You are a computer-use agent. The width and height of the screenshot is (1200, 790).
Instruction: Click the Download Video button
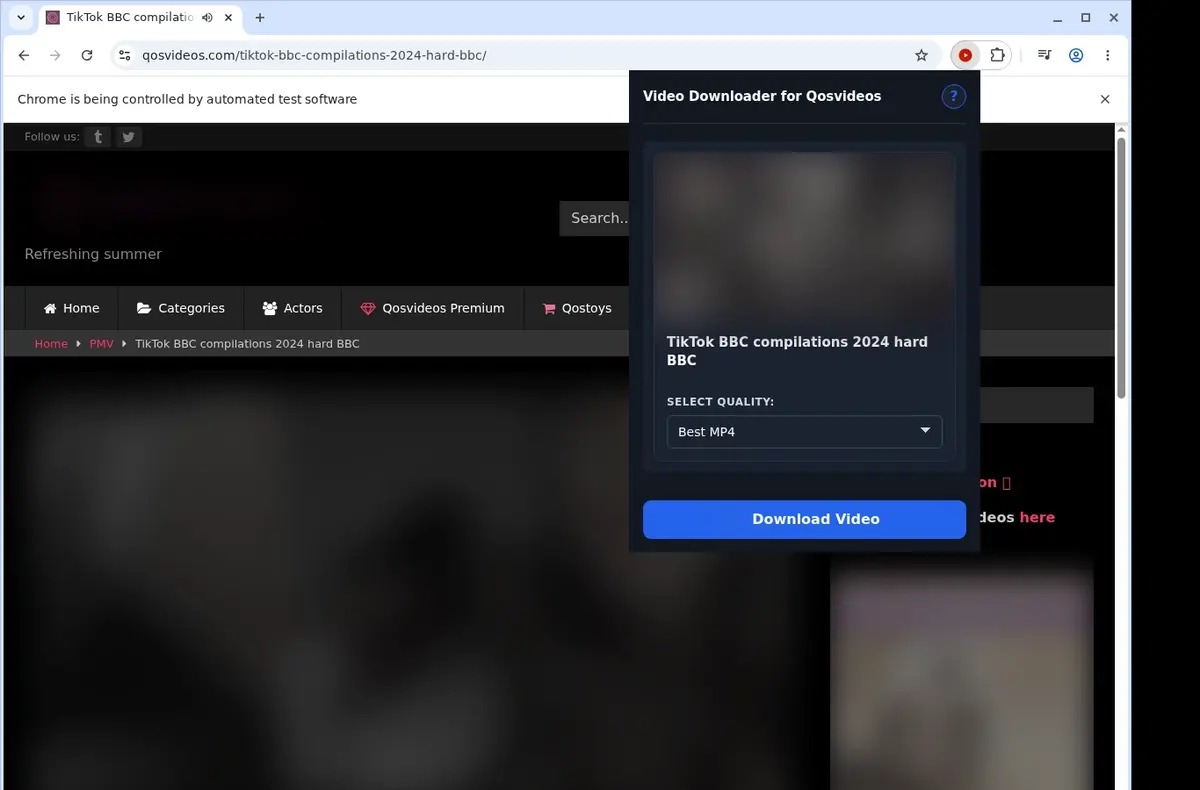tap(804, 519)
